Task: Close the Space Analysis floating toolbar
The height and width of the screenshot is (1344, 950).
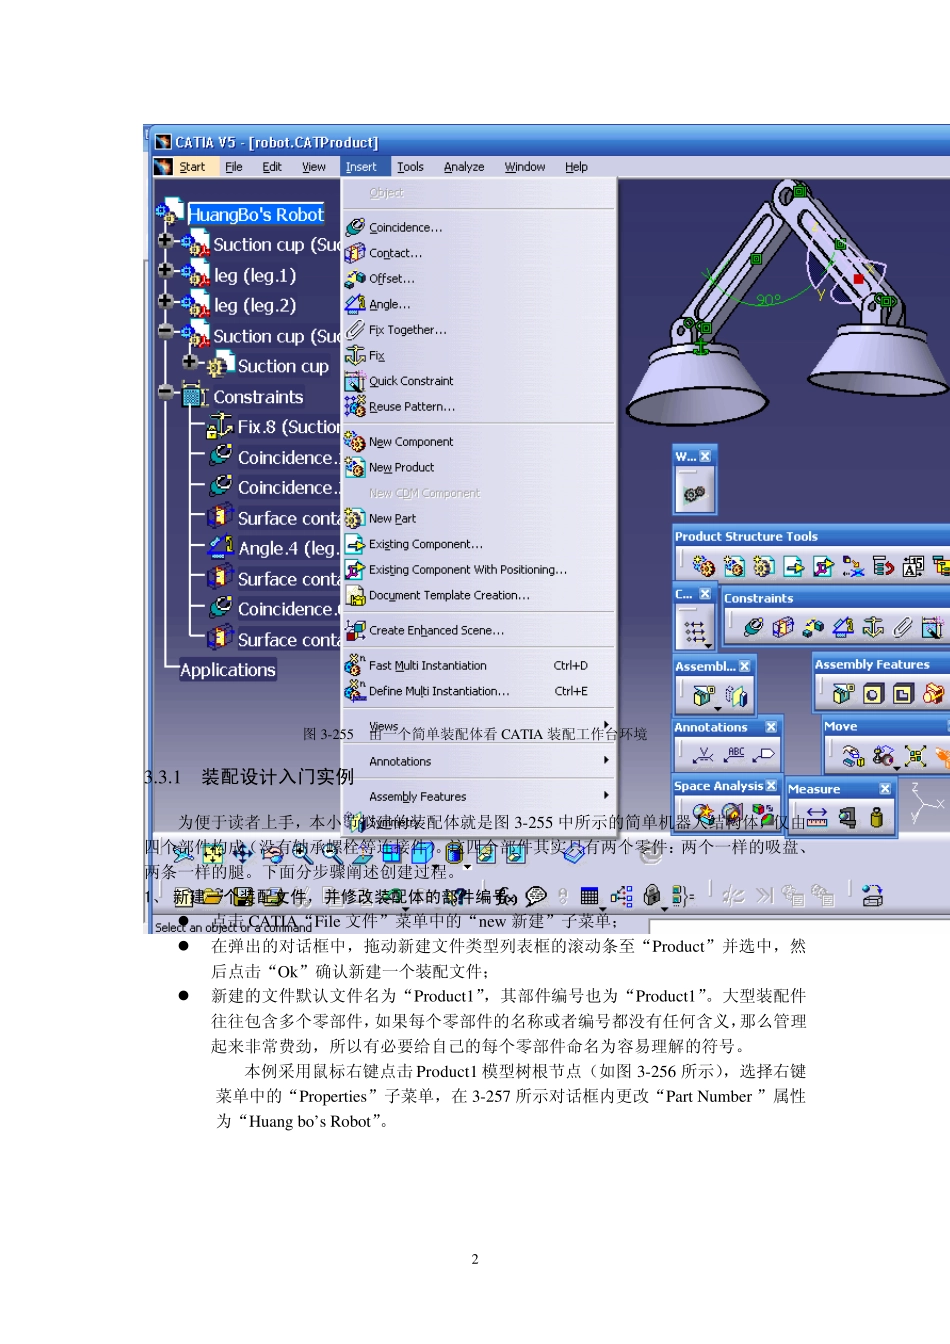Action: (x=771, y=786)
